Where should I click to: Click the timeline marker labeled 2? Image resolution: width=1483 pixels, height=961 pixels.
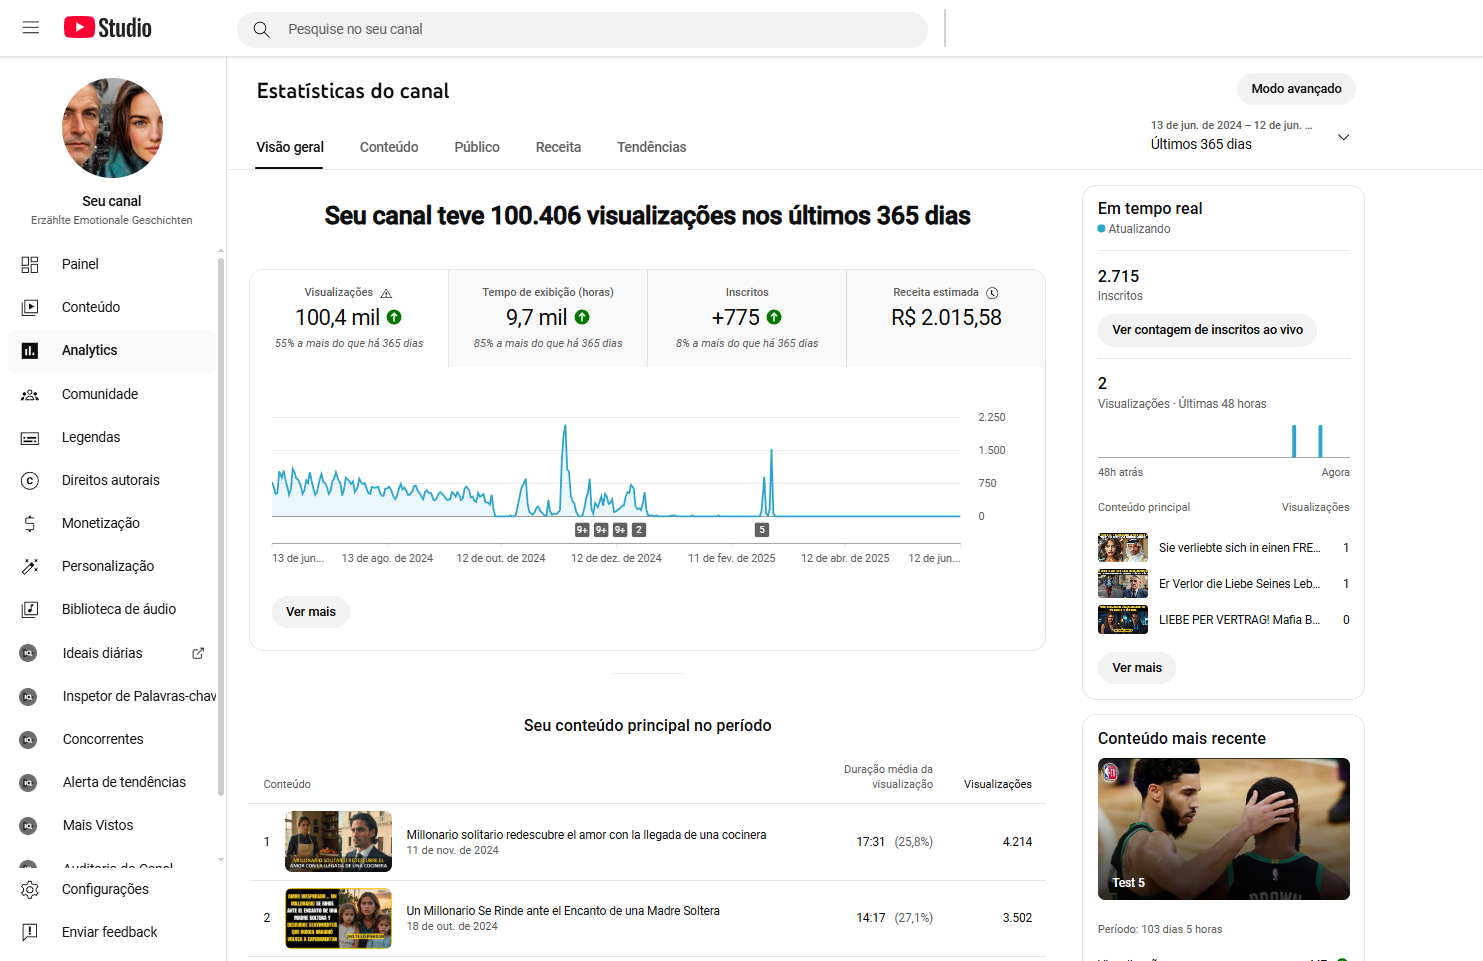[639, 530]
